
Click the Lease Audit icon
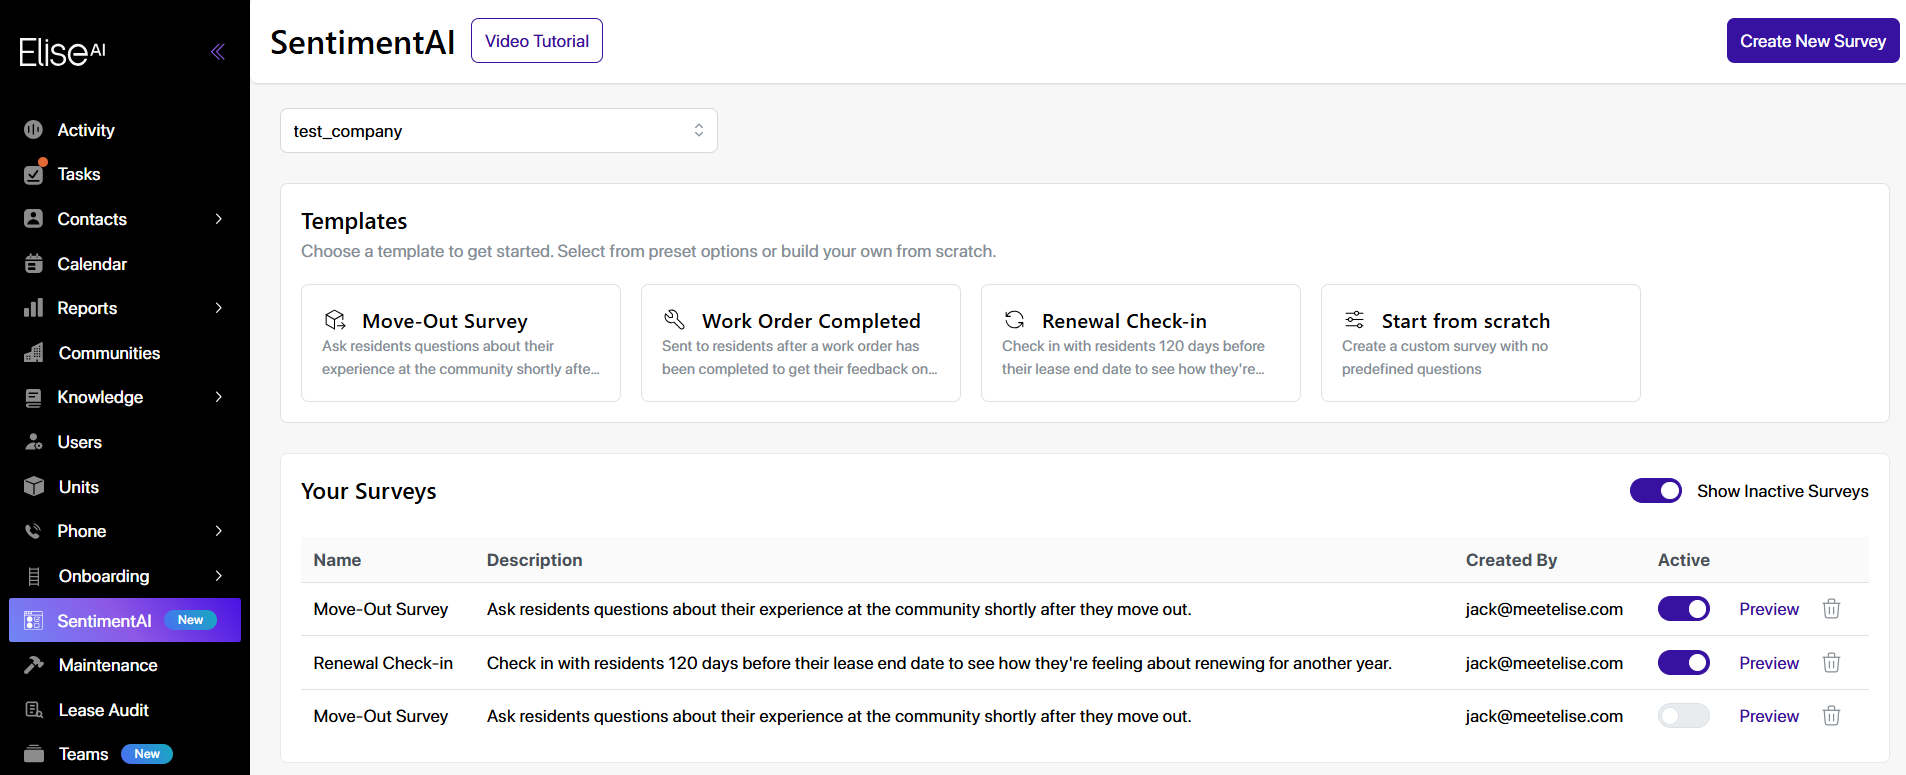click(x=34, y=710)
